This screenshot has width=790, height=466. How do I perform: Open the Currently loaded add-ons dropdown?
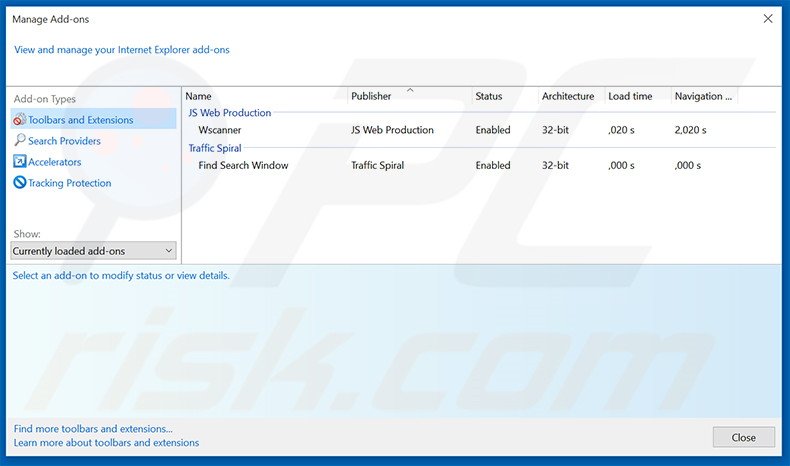point(93,251)
